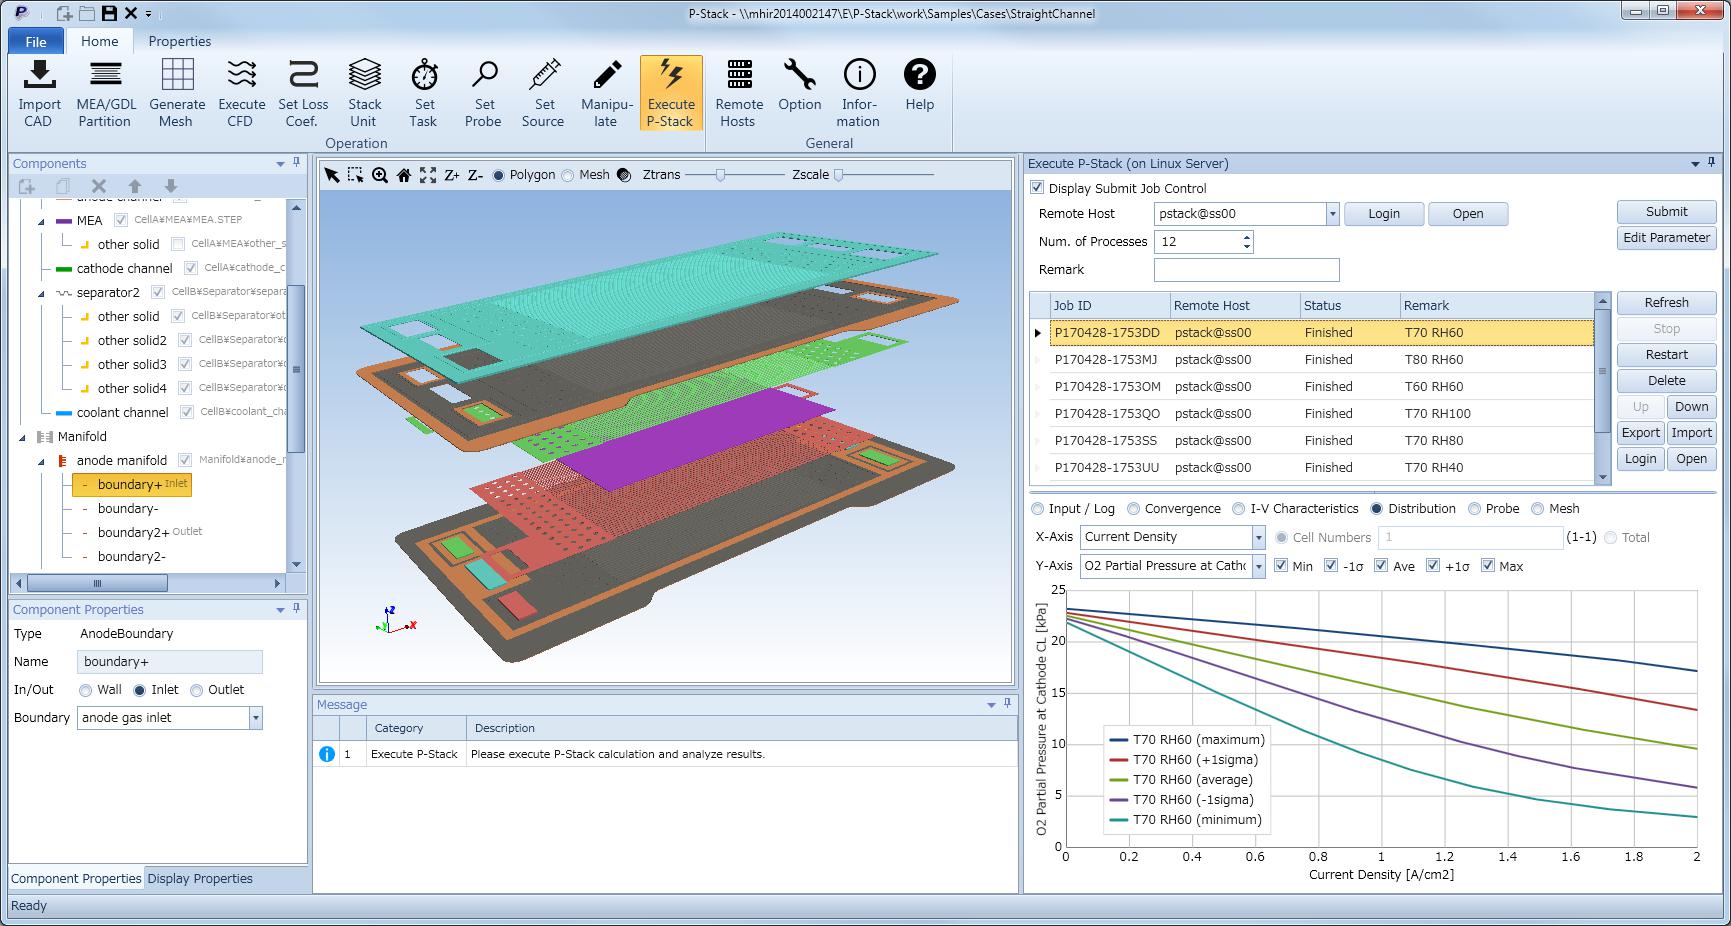Open the Boundary anode gas inlet dropdown
1731x926 pixels.
tap(256, 718)
